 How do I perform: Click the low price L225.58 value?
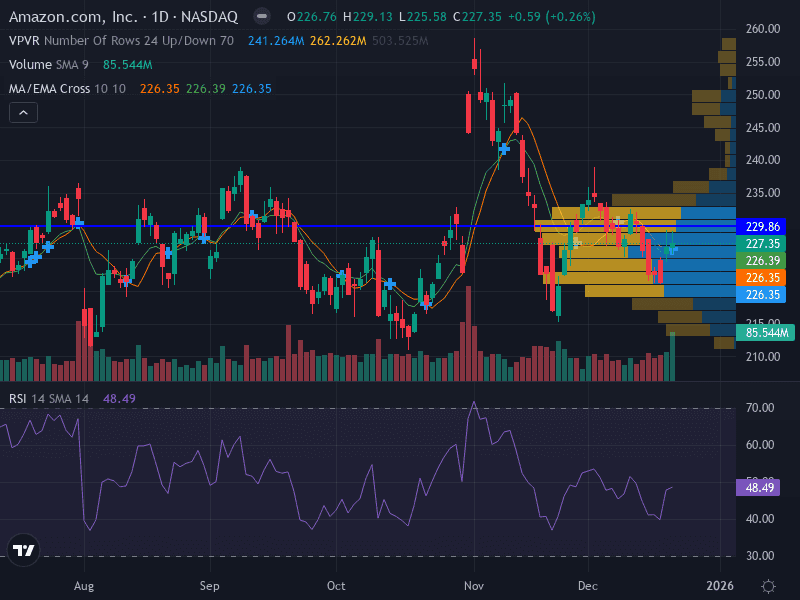point(423,17)
